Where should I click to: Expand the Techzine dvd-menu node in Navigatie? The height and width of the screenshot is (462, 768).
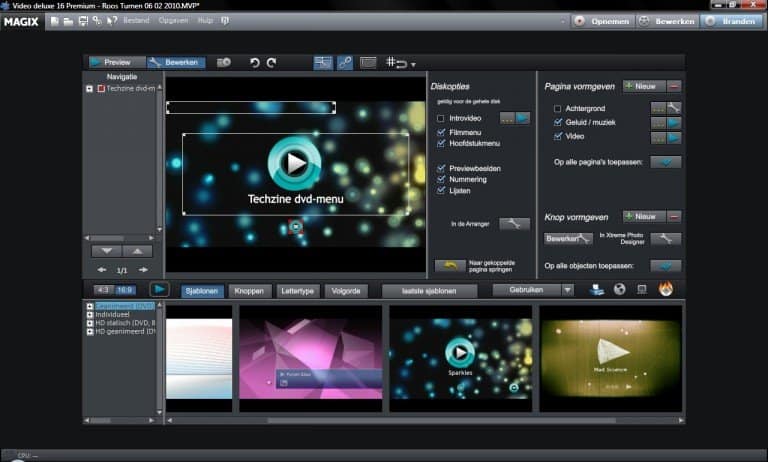90,89
